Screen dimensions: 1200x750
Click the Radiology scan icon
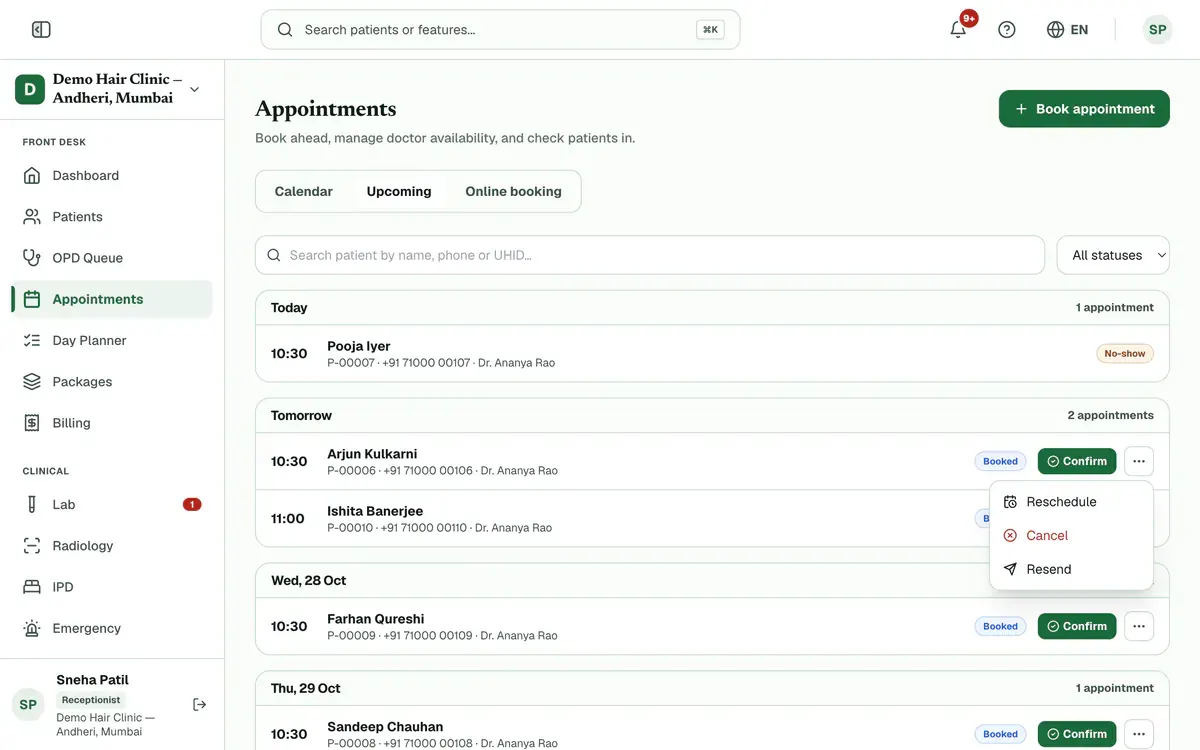[x=32, y=546]
